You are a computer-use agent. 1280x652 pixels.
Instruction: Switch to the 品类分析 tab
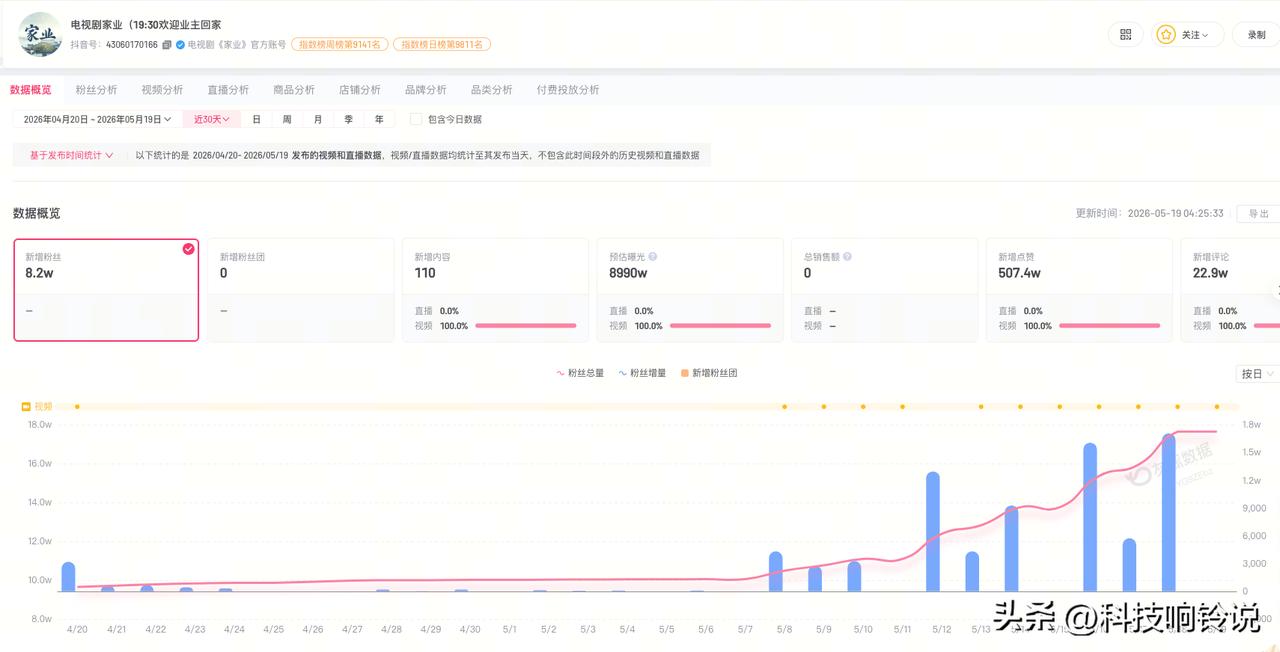pyautogui.click(x=492, y=90)
